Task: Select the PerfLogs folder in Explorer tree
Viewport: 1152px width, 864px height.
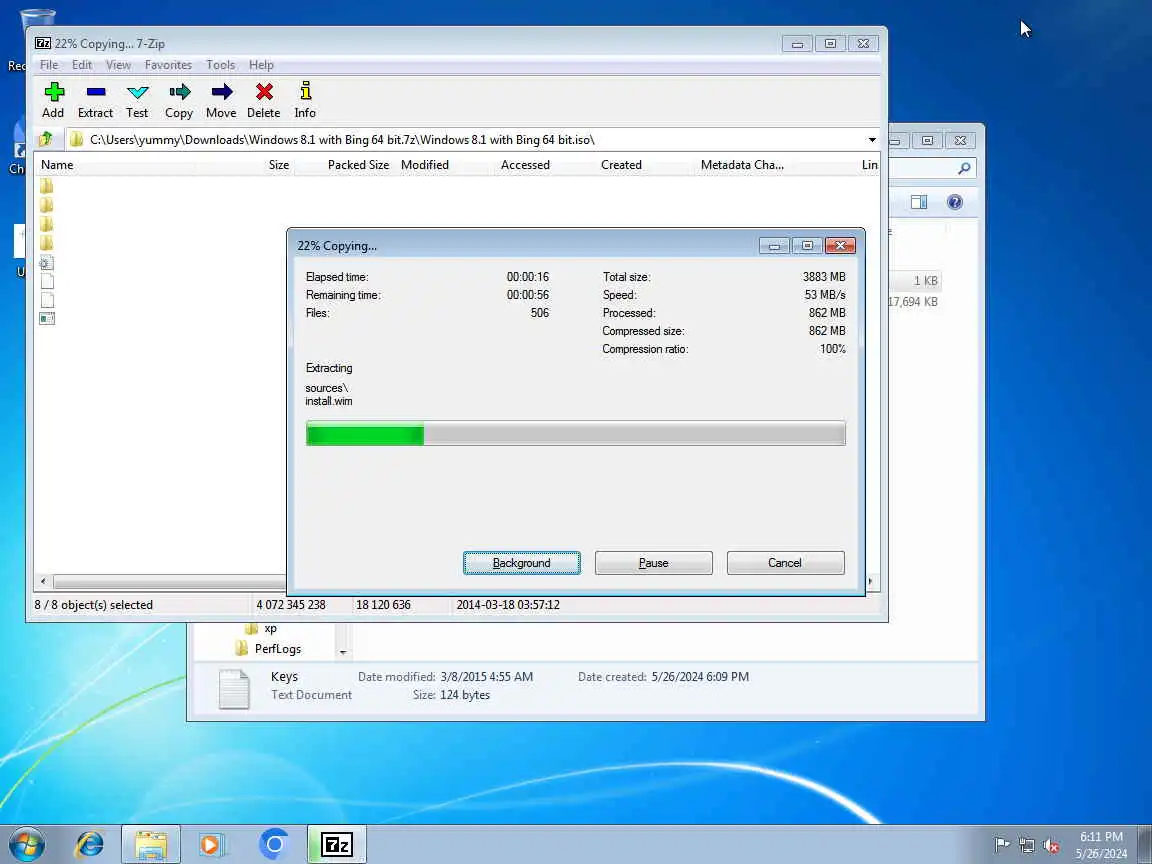Action: pyautogui.click(x=268, y=649)
